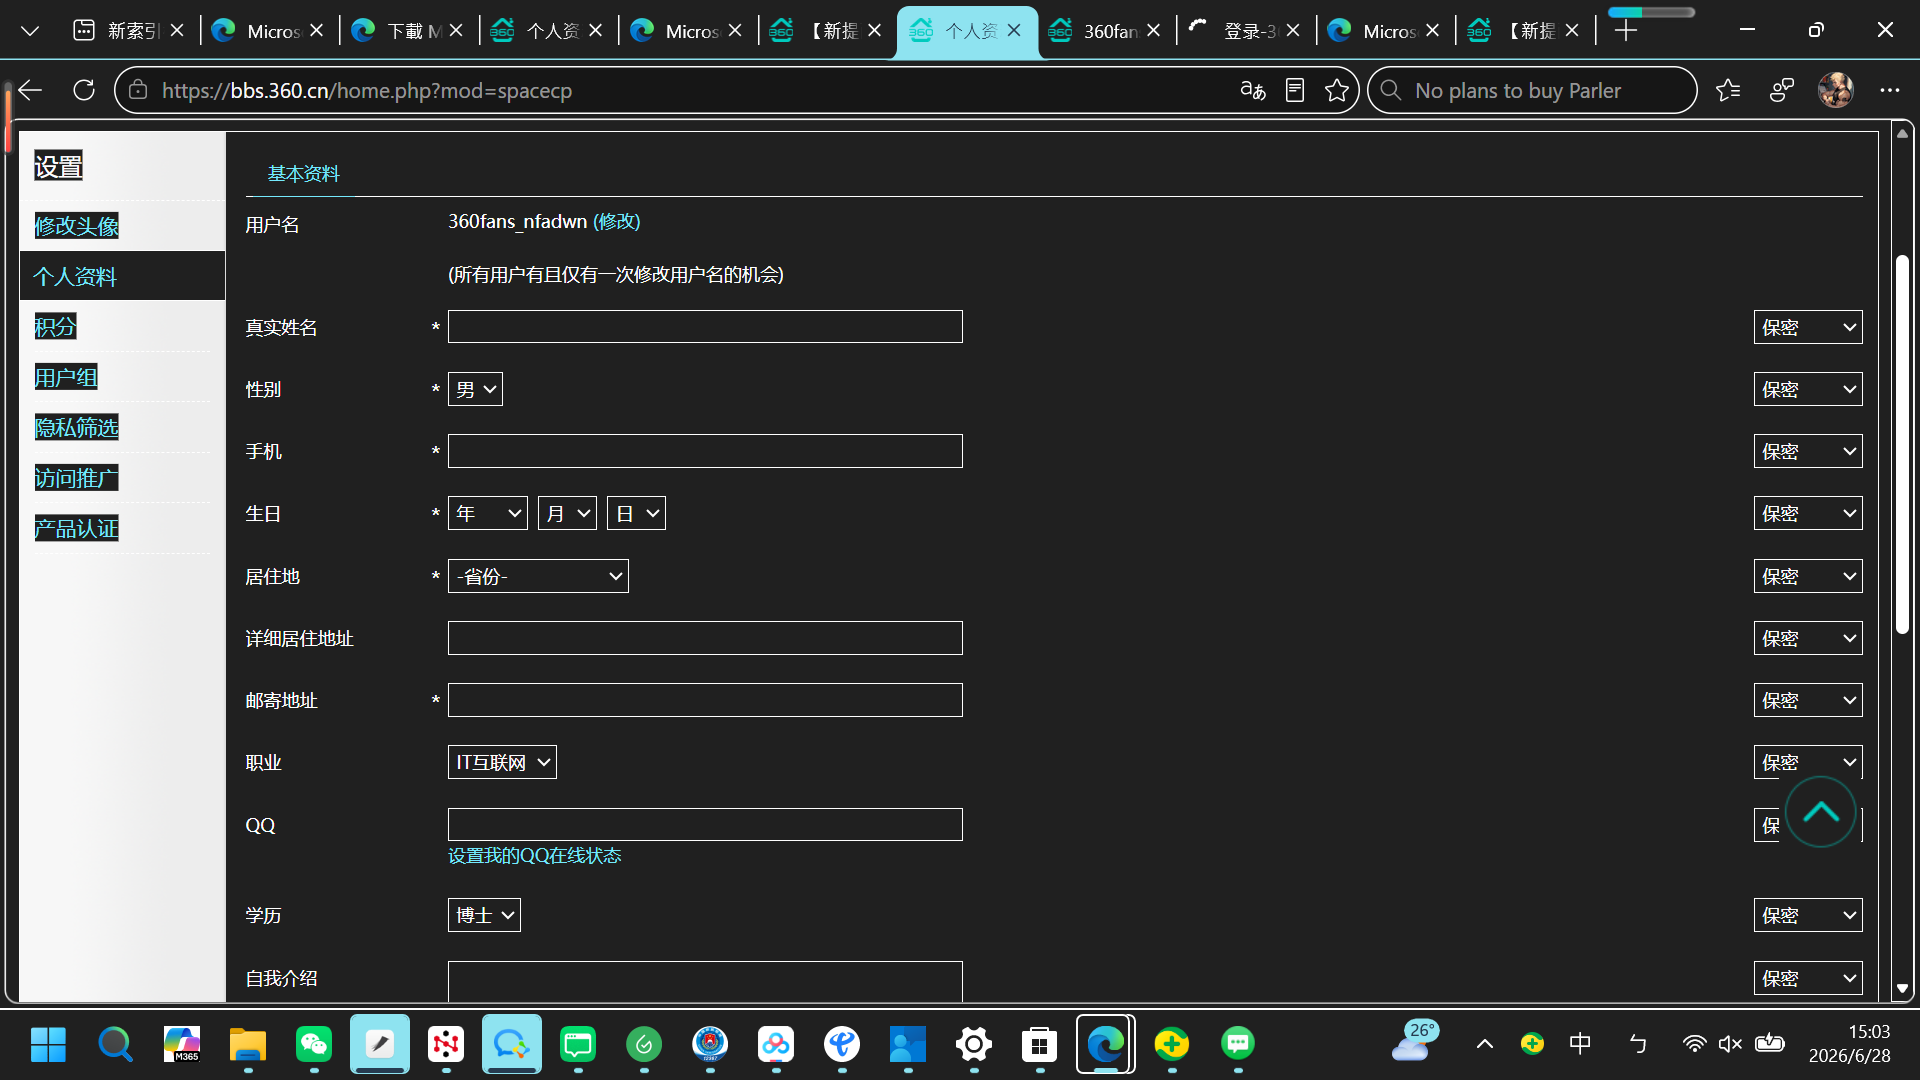The image size is (1920, 1080).
Task: Focus the 详细居住地址 input field
Action: (705, 638)
